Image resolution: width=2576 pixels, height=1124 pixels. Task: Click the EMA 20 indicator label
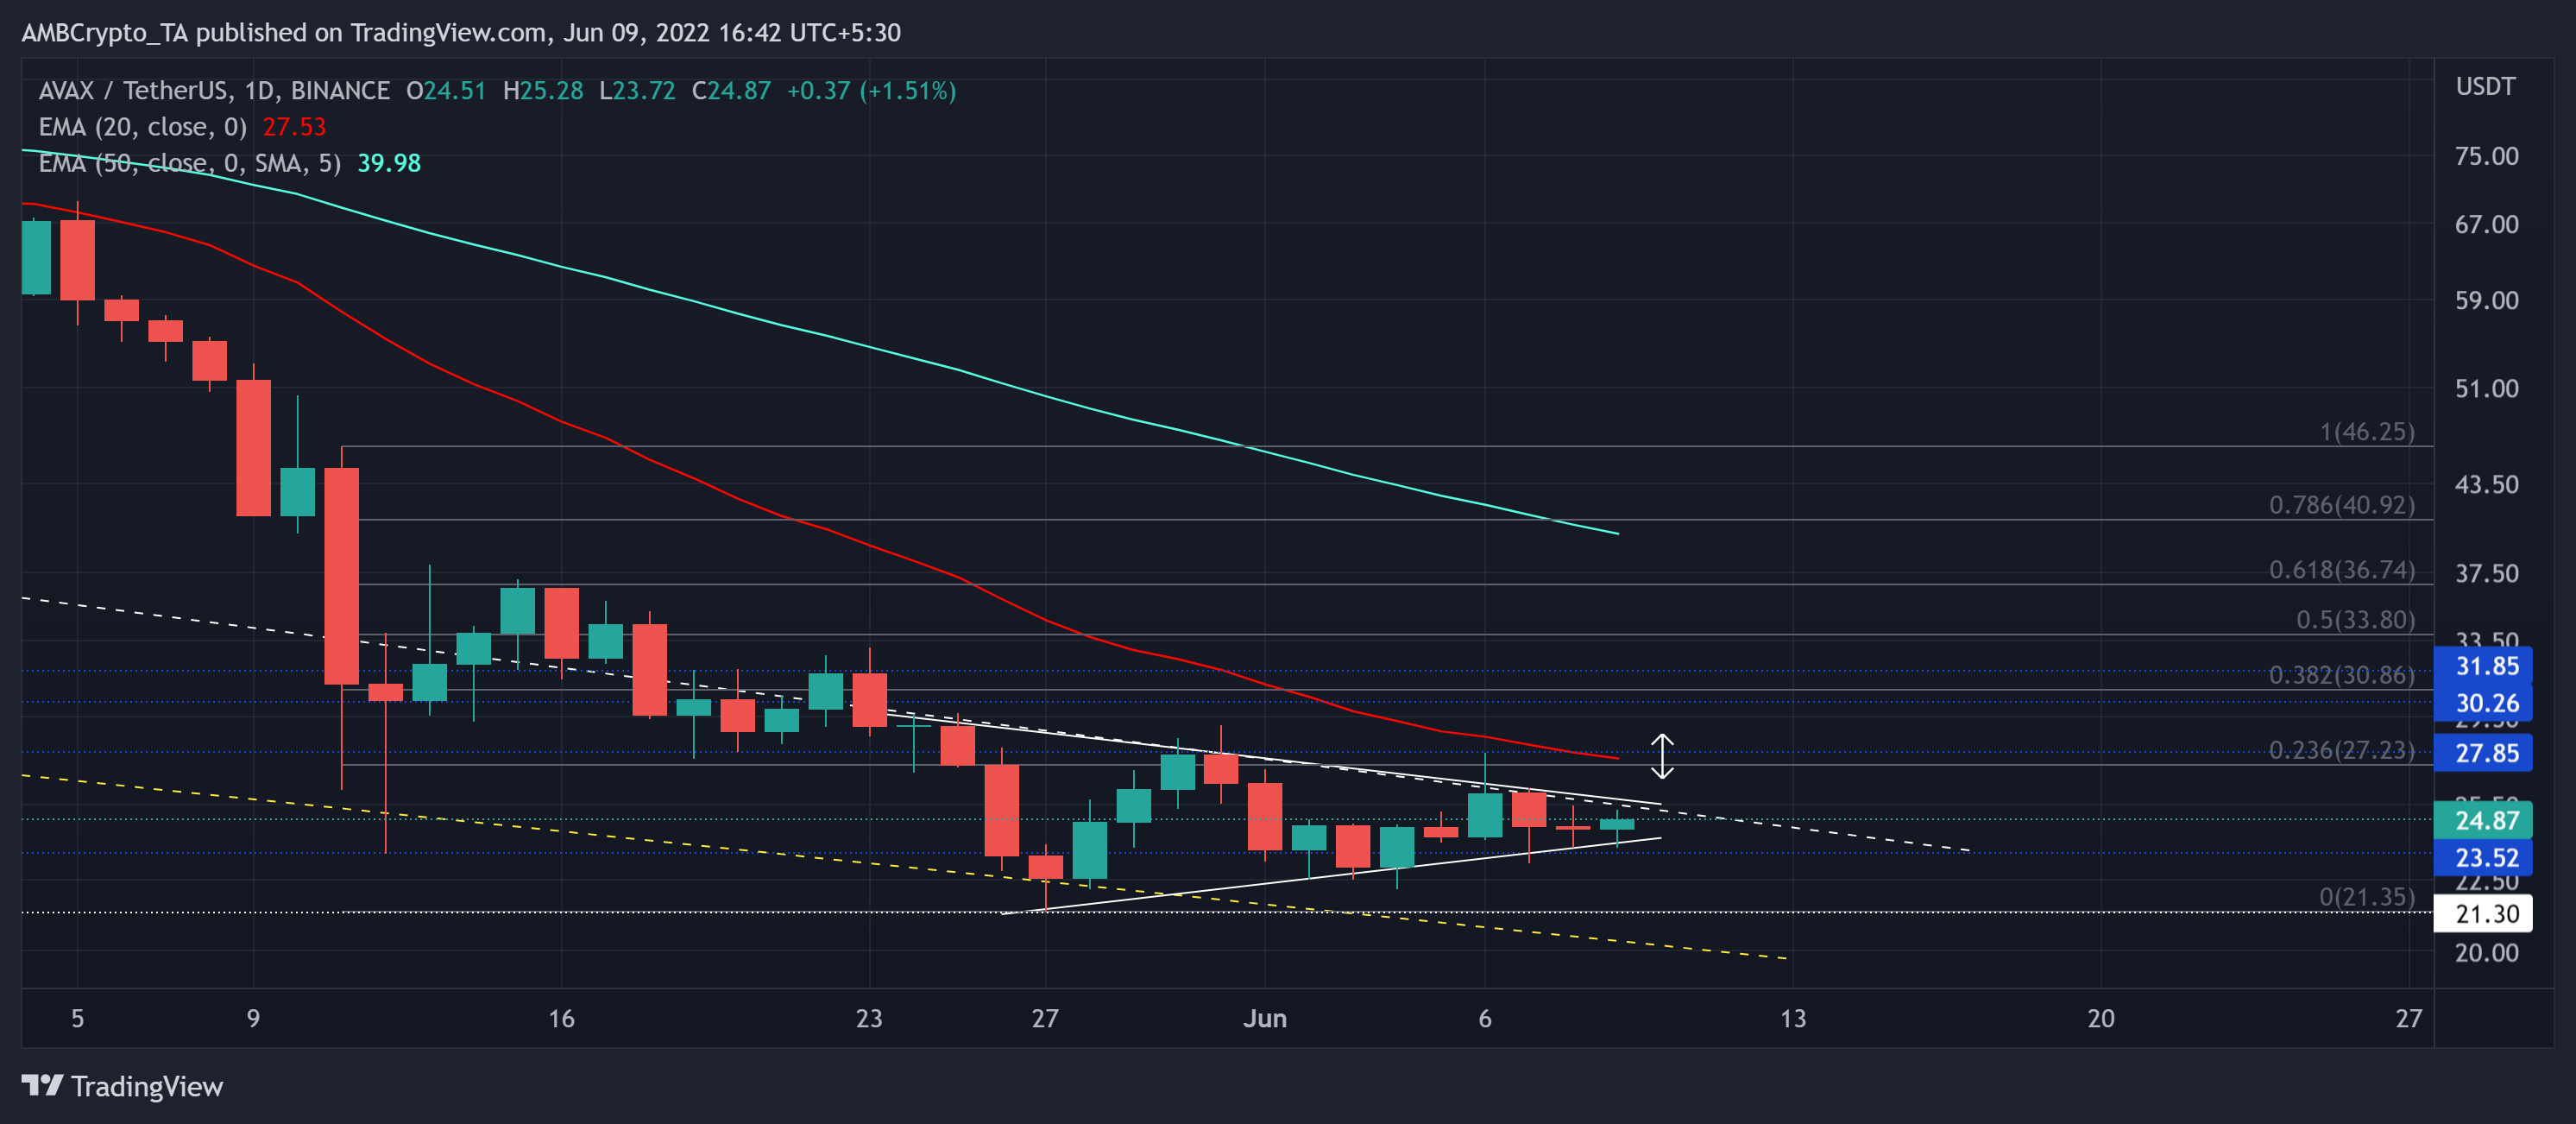pos(143,127)
